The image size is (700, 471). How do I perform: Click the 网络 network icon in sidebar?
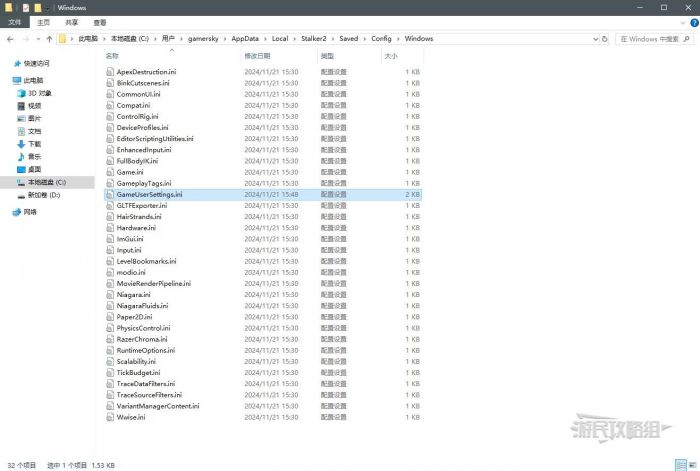(30, 212)
